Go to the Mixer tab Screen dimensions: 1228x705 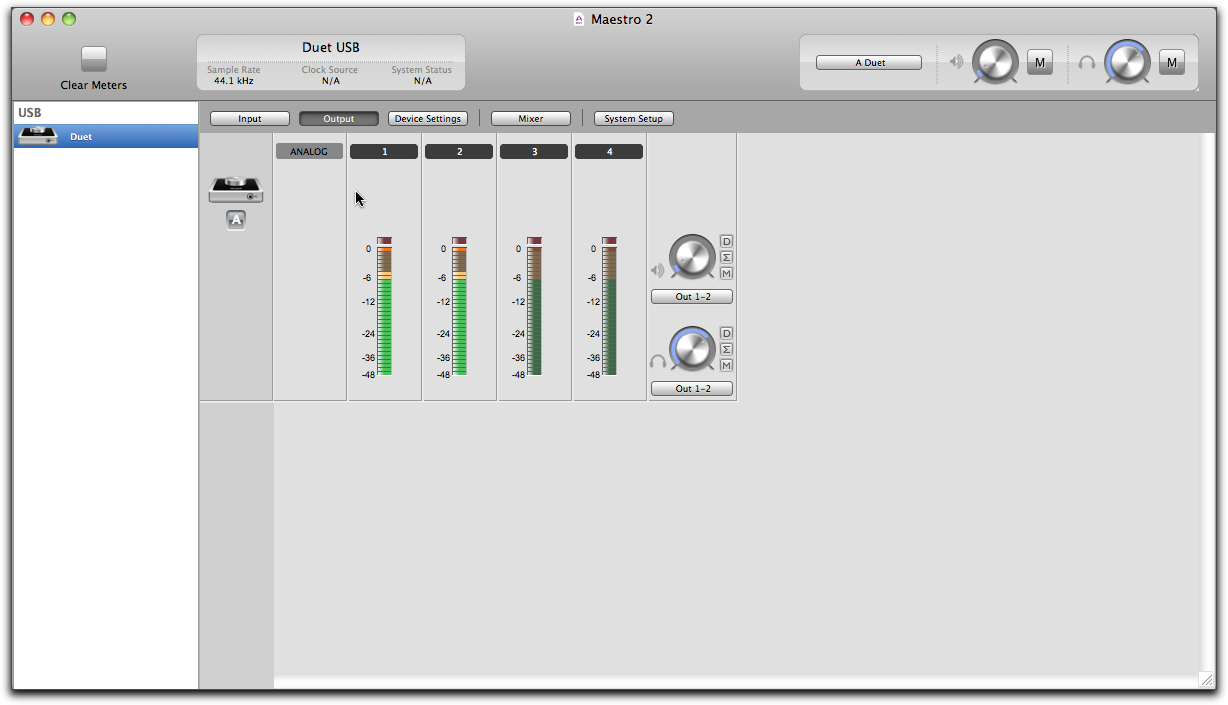click(531, 119)
